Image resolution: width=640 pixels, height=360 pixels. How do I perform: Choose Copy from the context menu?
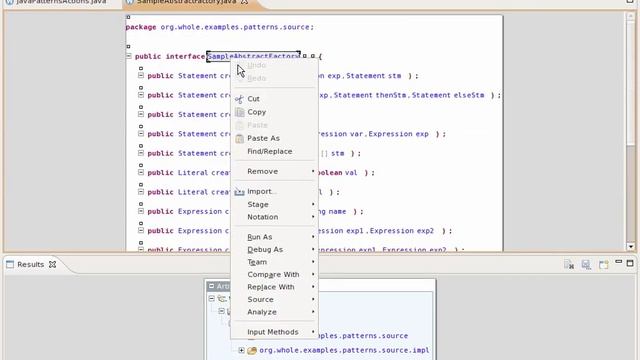coord(274,112)
